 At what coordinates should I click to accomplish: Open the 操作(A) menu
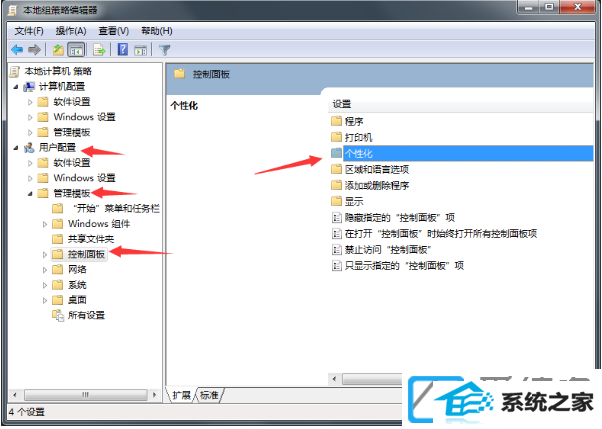click(71, 31)
